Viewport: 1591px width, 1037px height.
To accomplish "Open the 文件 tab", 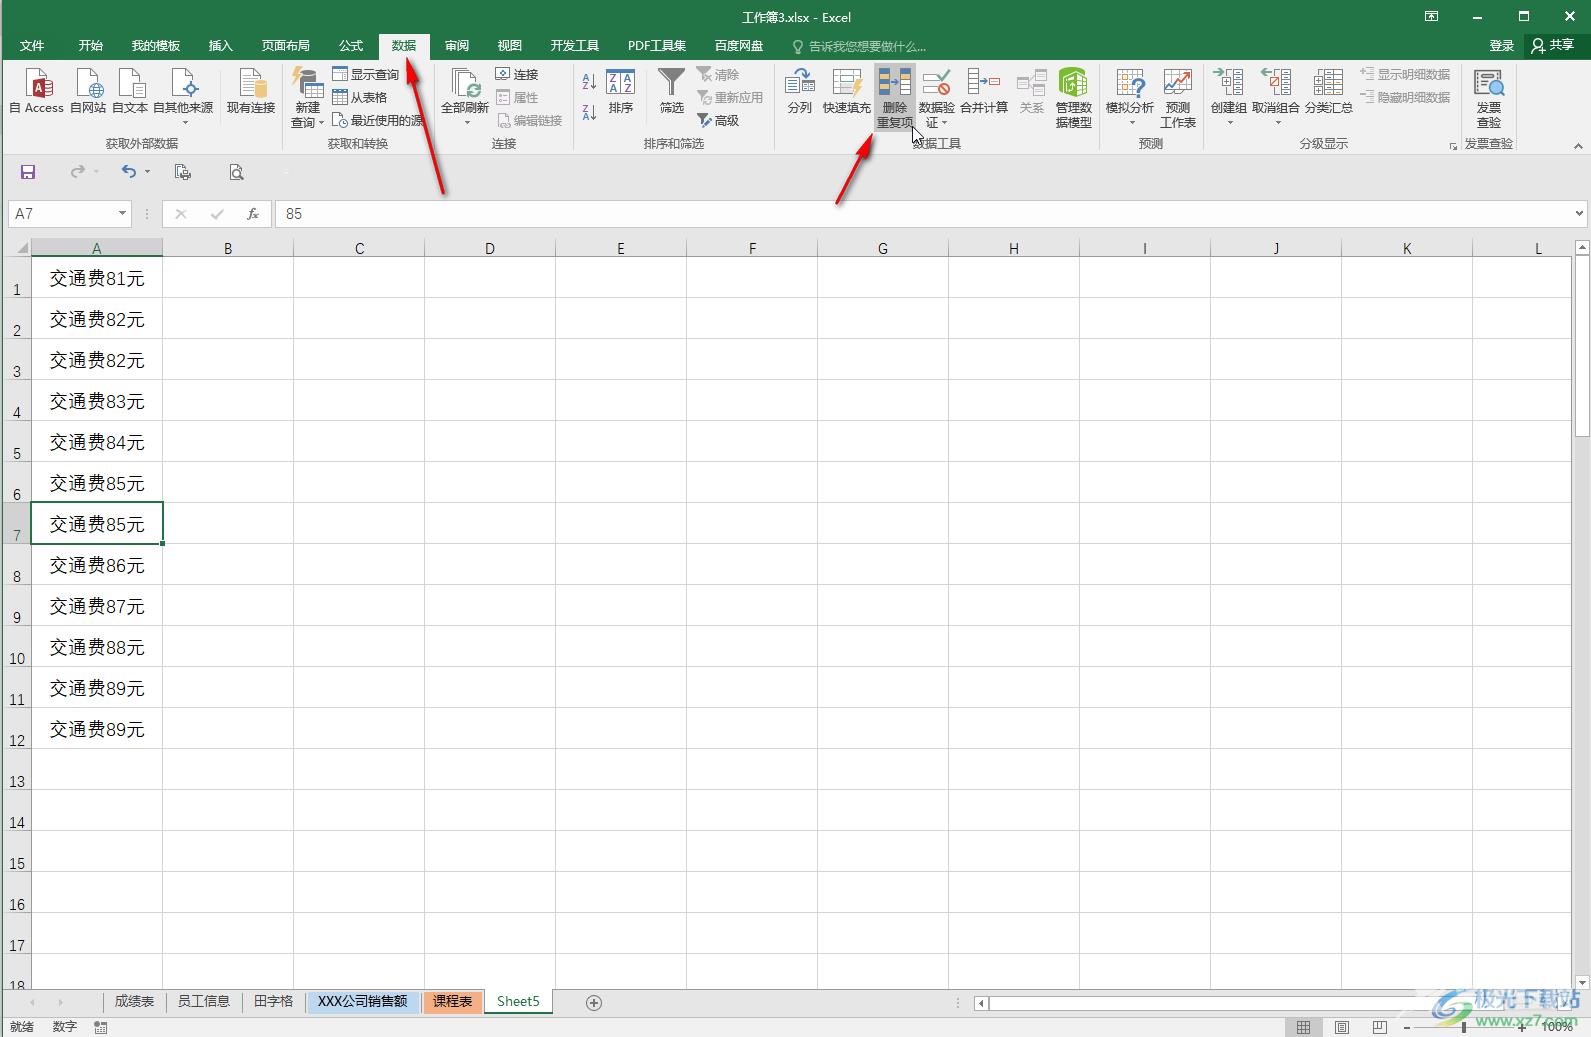I will [32, 45].
